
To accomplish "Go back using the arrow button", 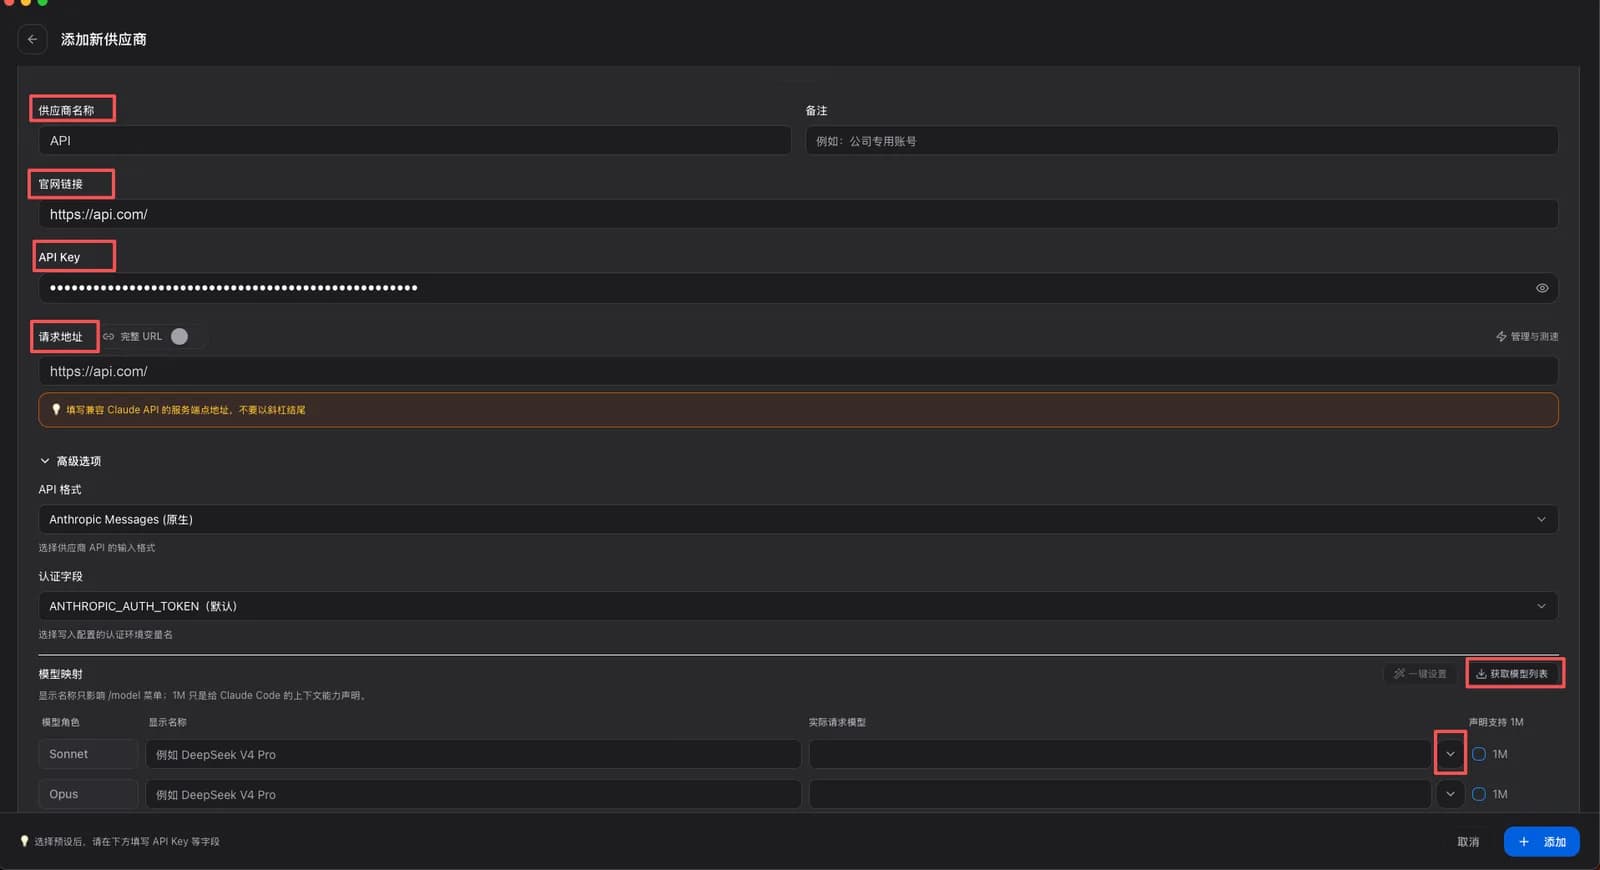I will coord(32,39).
